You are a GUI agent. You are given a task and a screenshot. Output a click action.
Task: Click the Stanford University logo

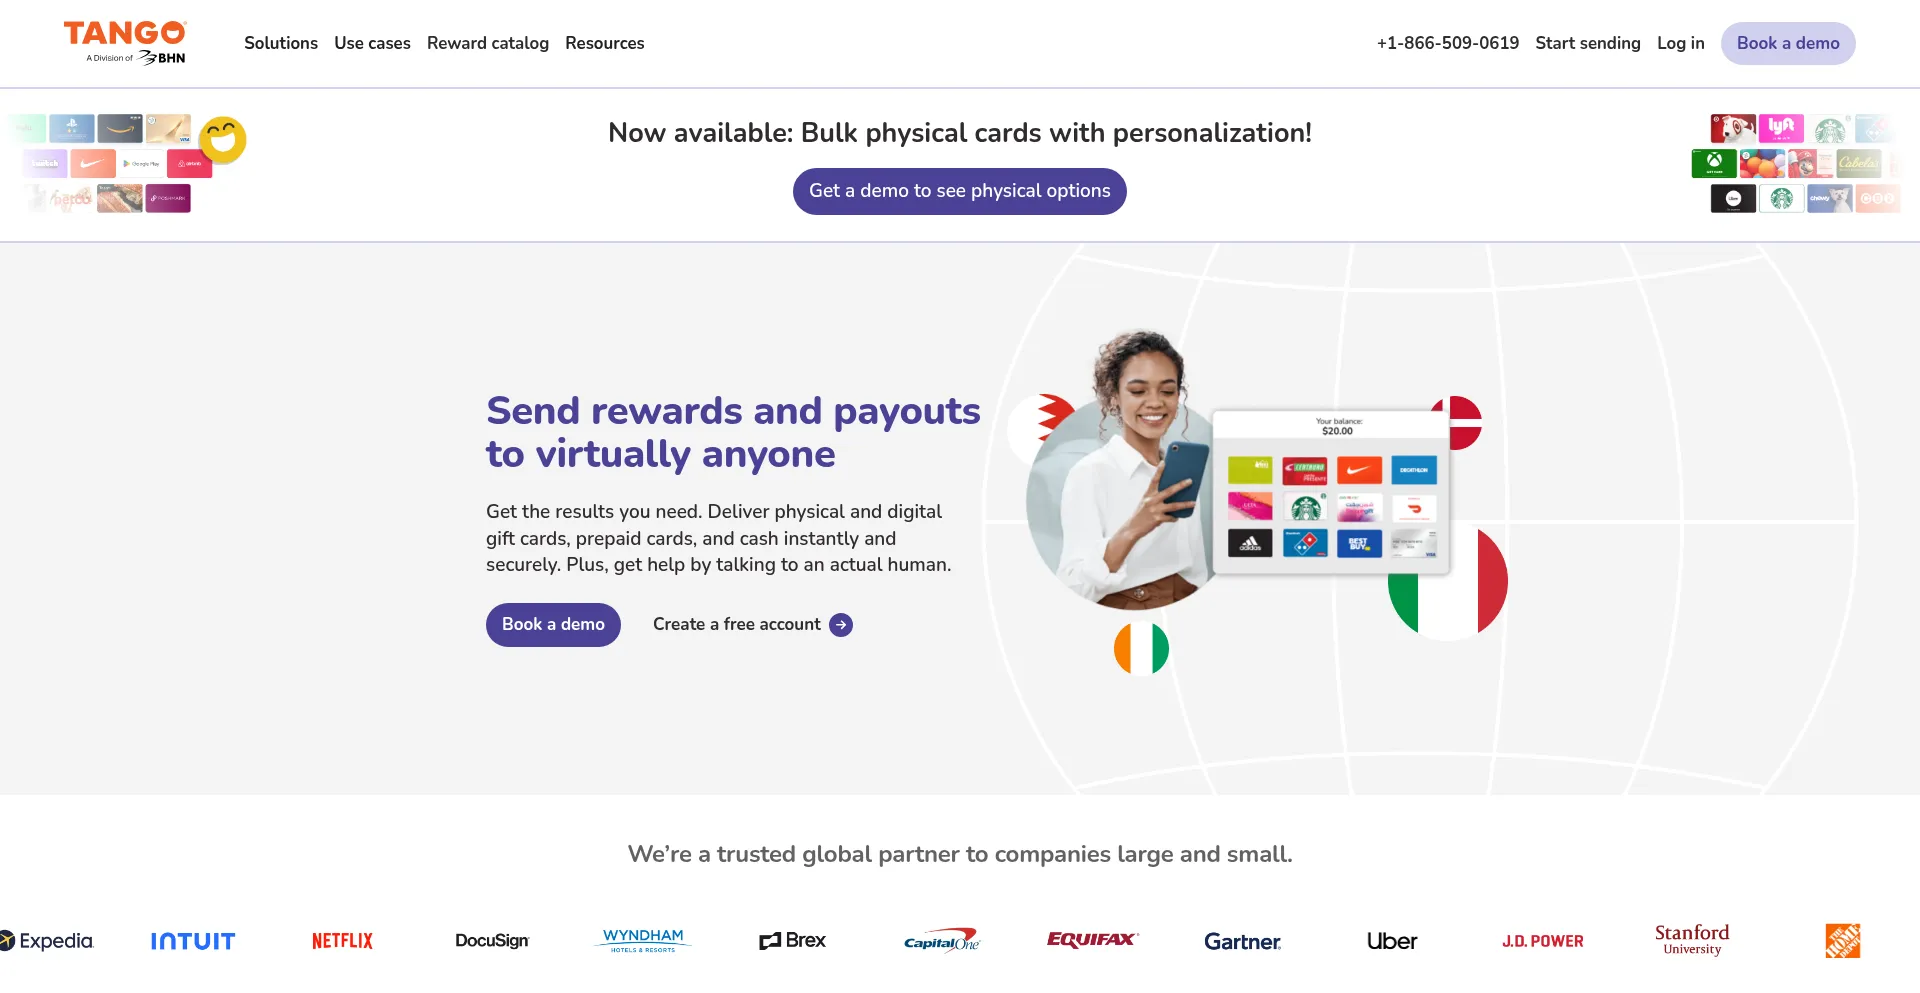point(1692,940)
